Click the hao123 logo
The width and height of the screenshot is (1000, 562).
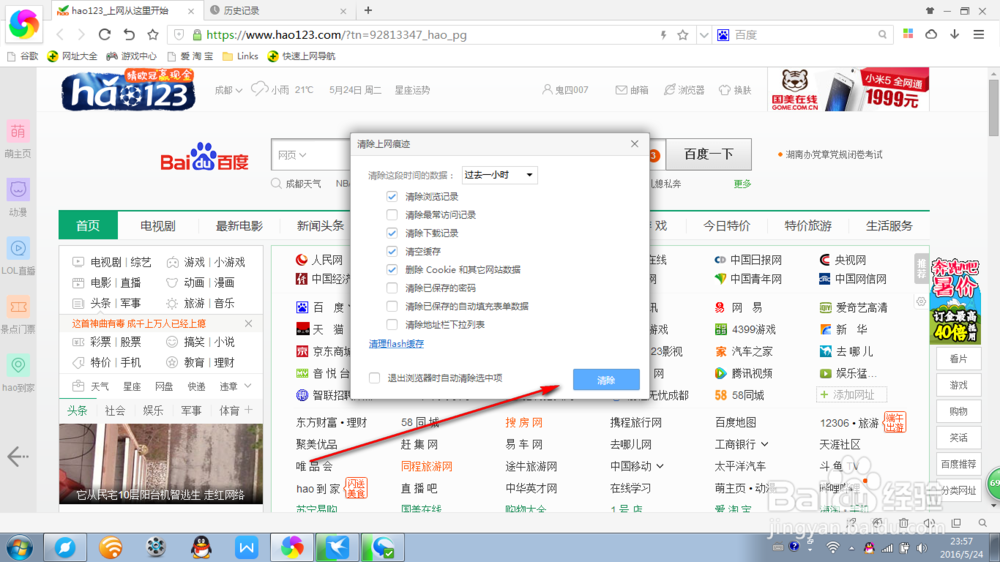tap(128, 91)
